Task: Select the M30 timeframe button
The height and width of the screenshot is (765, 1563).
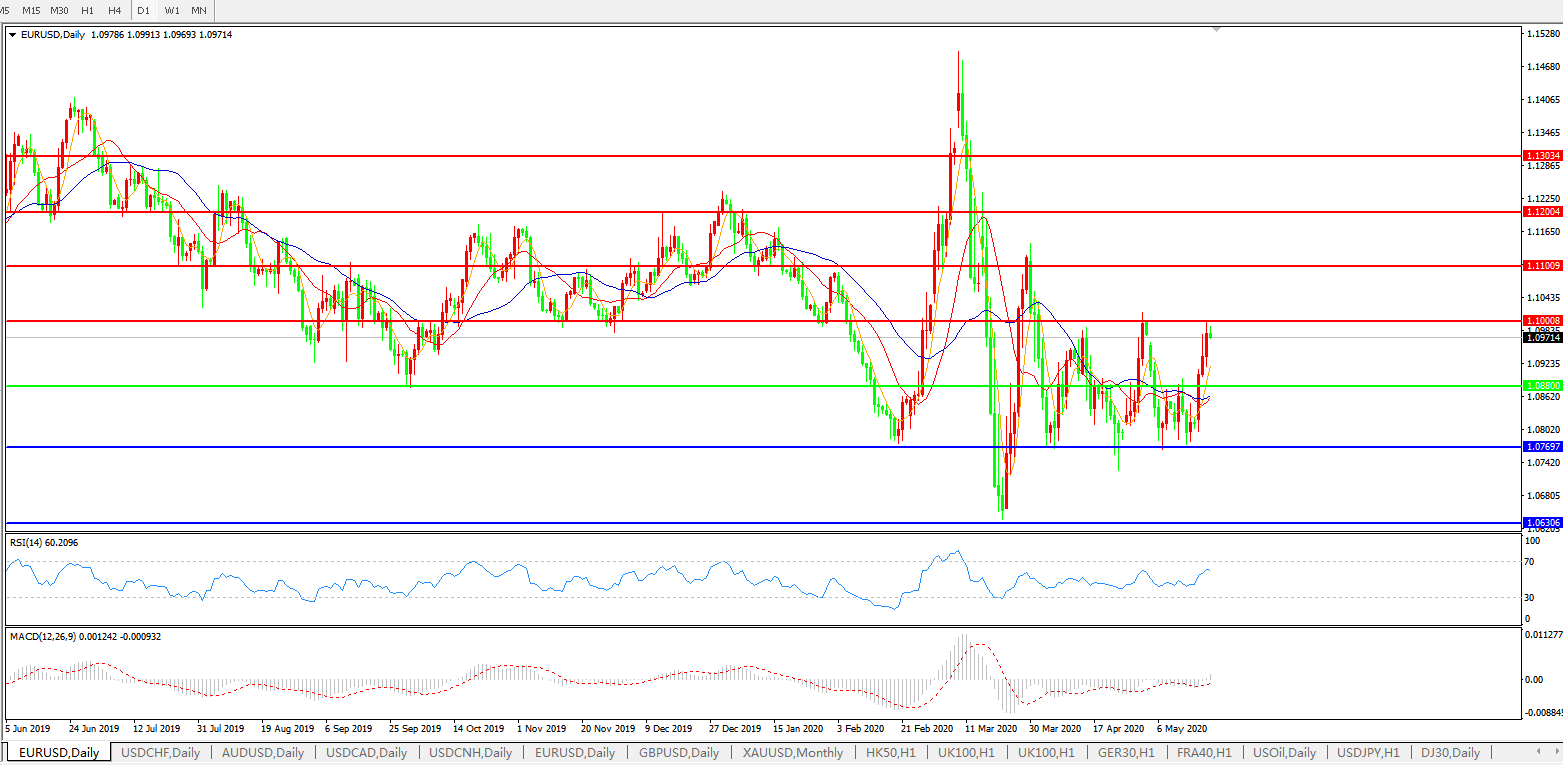Action: point(59,10)
